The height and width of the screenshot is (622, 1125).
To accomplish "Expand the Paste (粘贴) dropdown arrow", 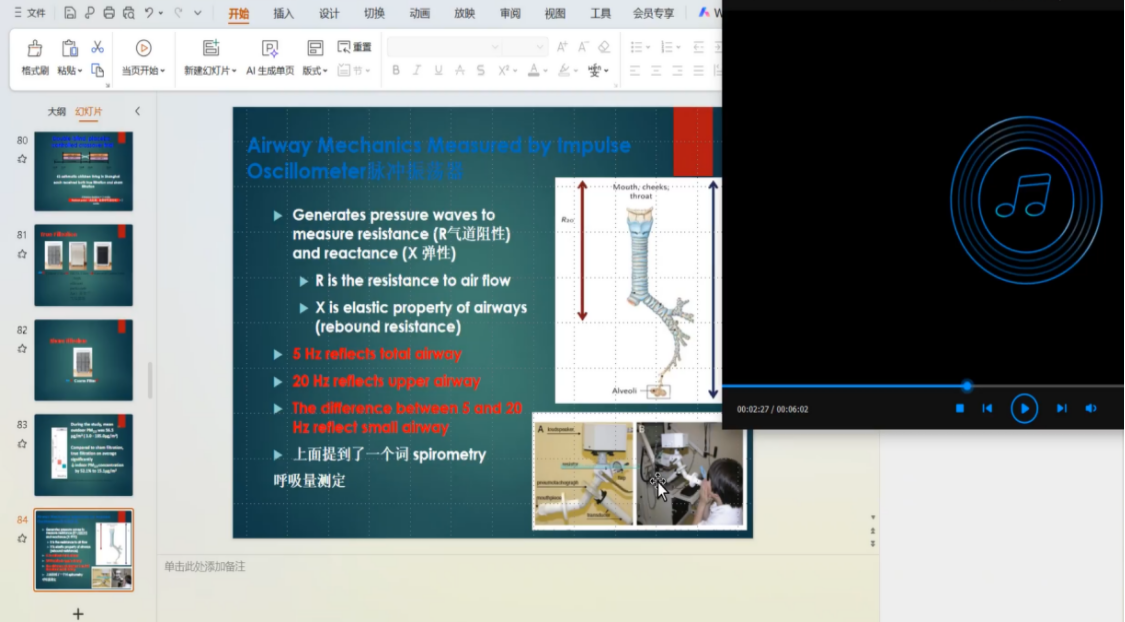I will pos(77,71).
